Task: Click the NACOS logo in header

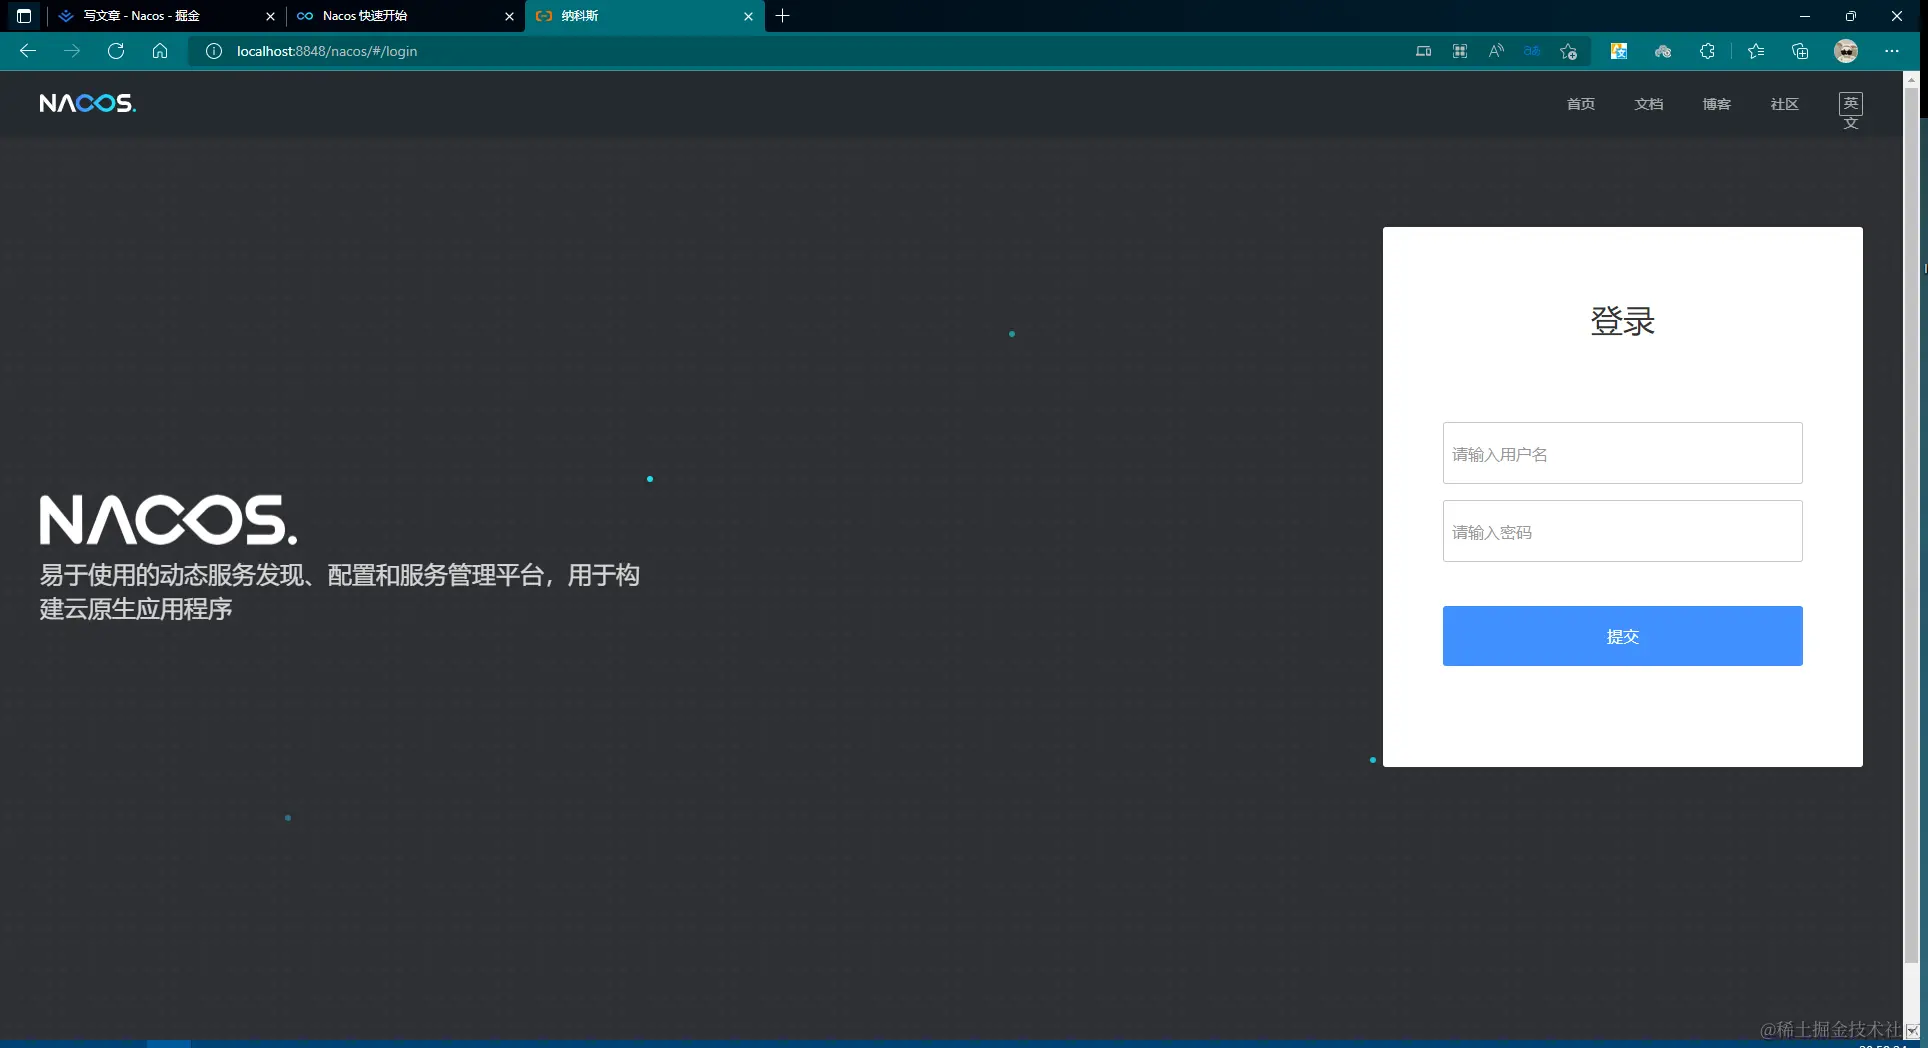Action: [x=88, y=103]
